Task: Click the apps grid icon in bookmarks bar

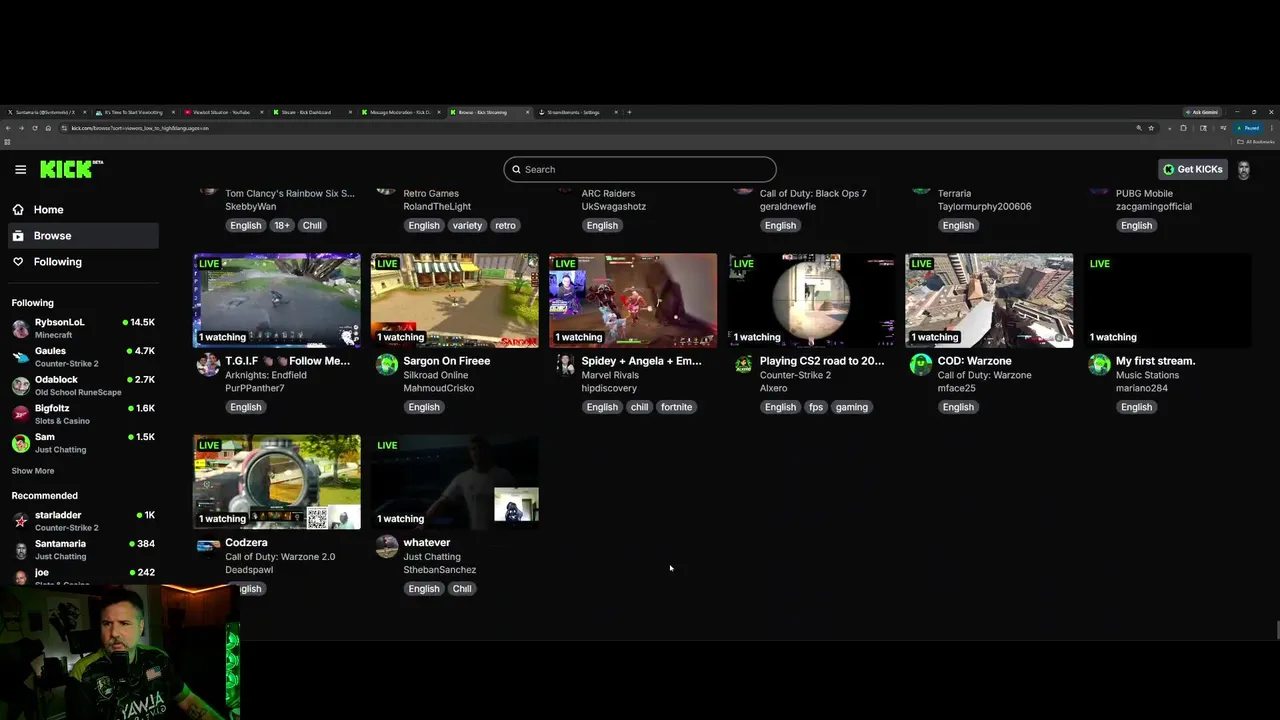Action: pos(7,141)
